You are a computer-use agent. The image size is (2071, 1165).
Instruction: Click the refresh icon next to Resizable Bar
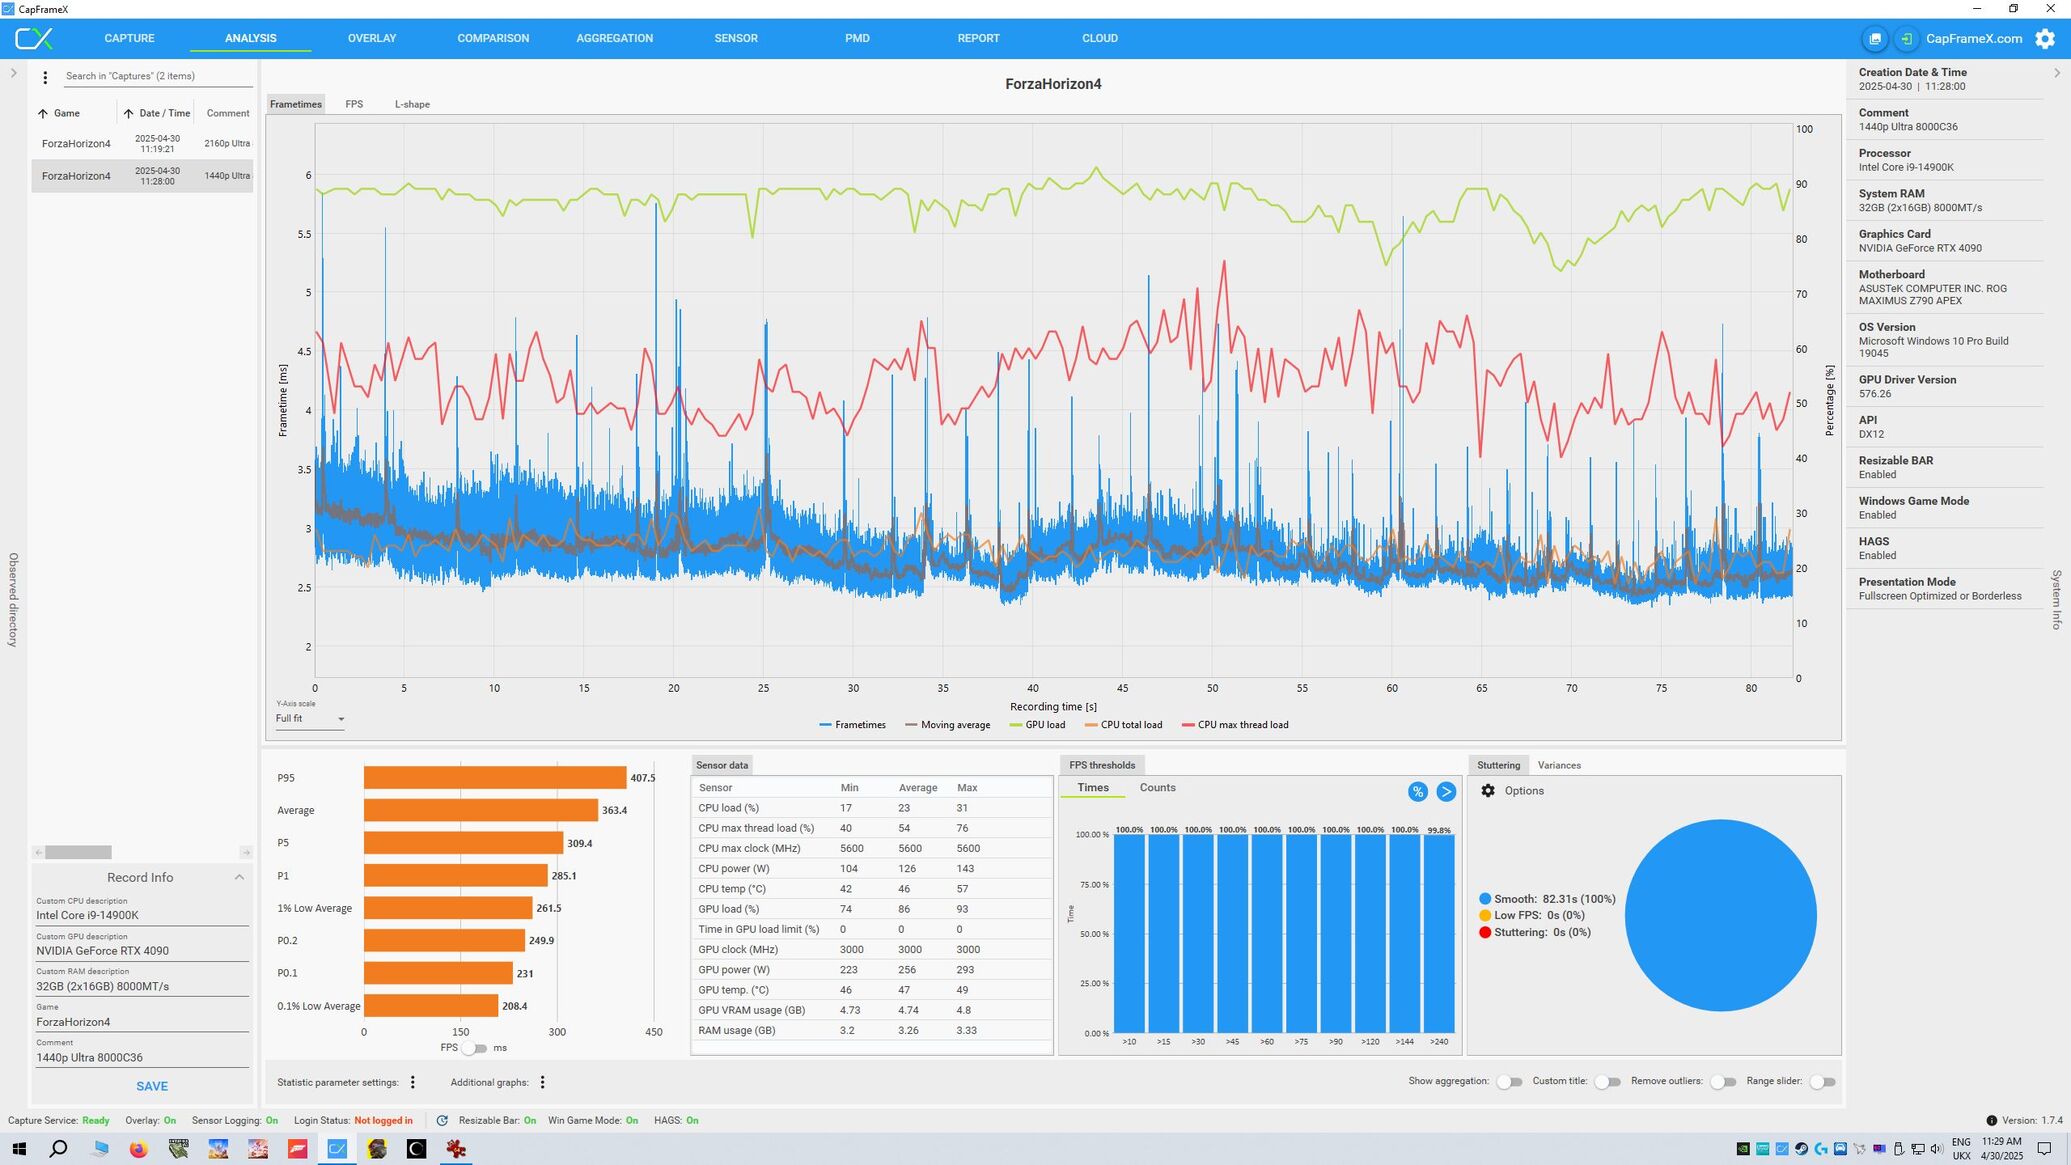[442, 1121]
